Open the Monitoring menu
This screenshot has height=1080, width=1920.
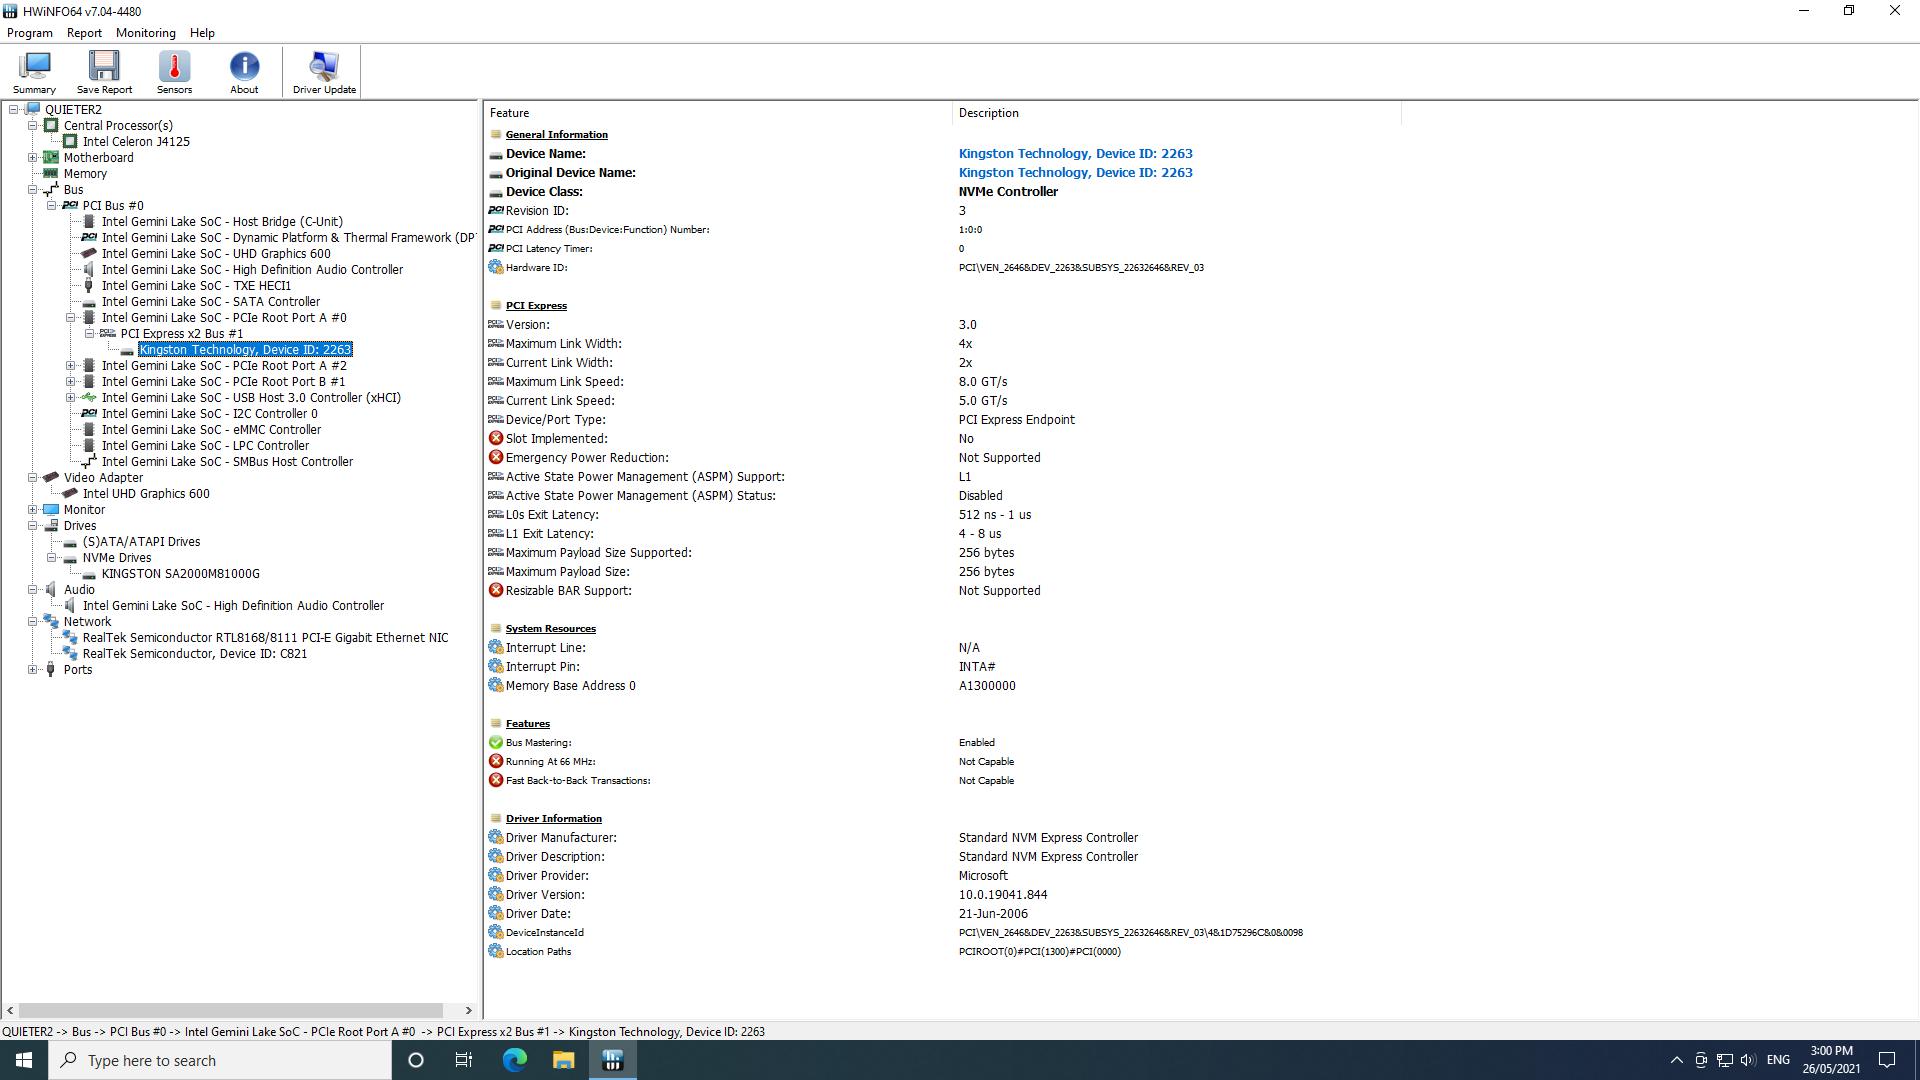point(146,33)
